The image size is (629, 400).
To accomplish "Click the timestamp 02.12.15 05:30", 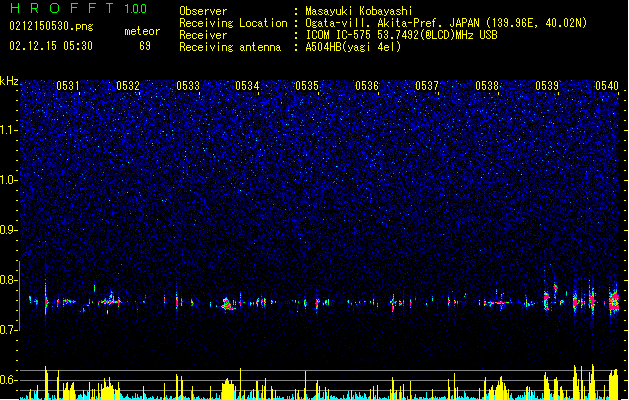I will click(51, 46).
